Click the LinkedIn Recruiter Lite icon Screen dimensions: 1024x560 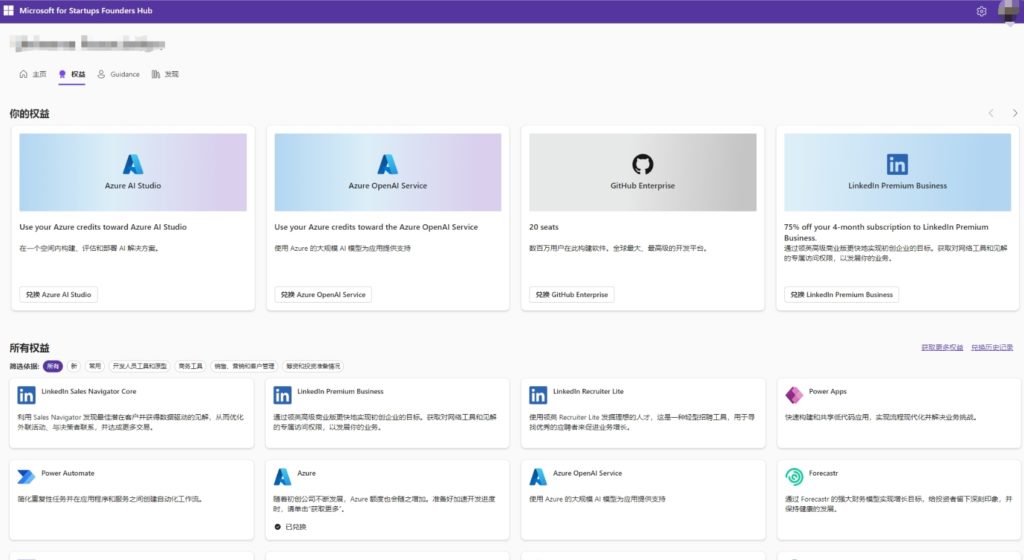click(x=538, y=395)
